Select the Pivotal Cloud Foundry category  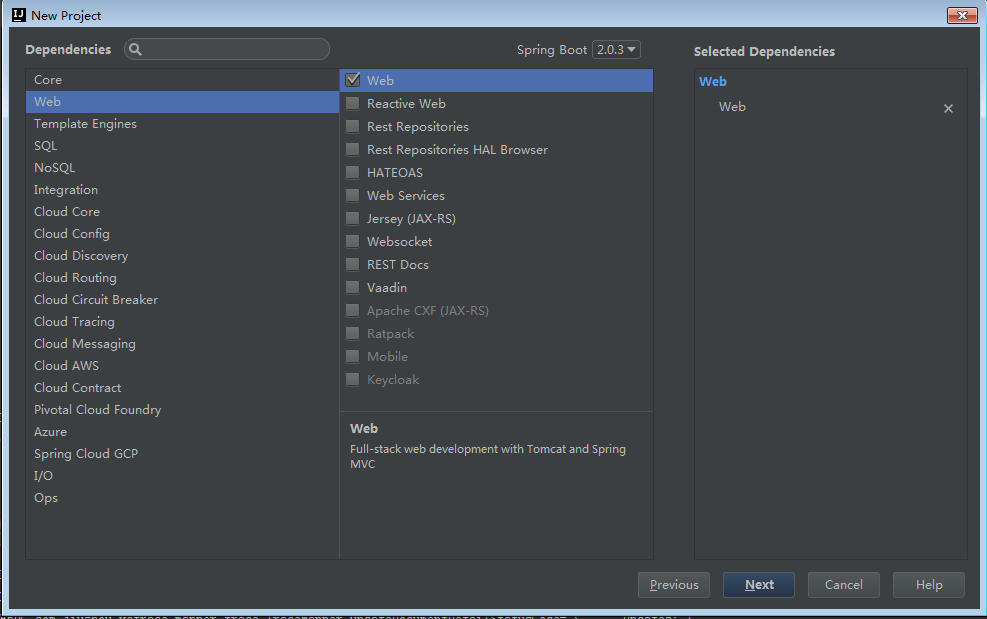coord(183,410)
